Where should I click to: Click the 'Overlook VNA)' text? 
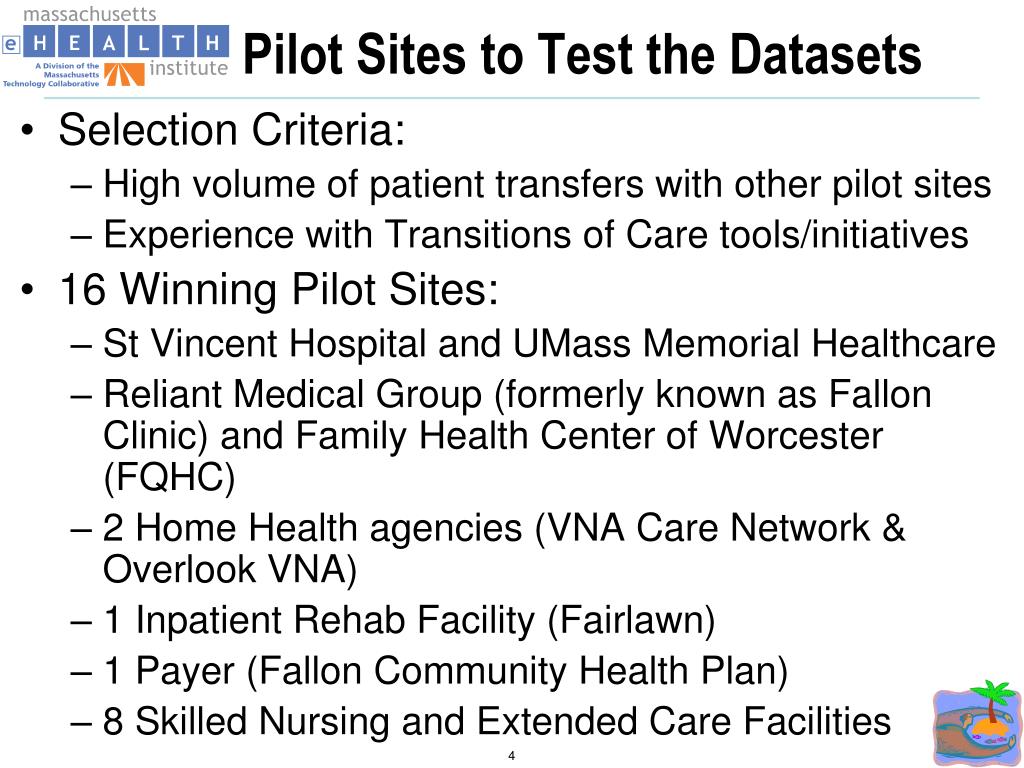coord(230,569)
